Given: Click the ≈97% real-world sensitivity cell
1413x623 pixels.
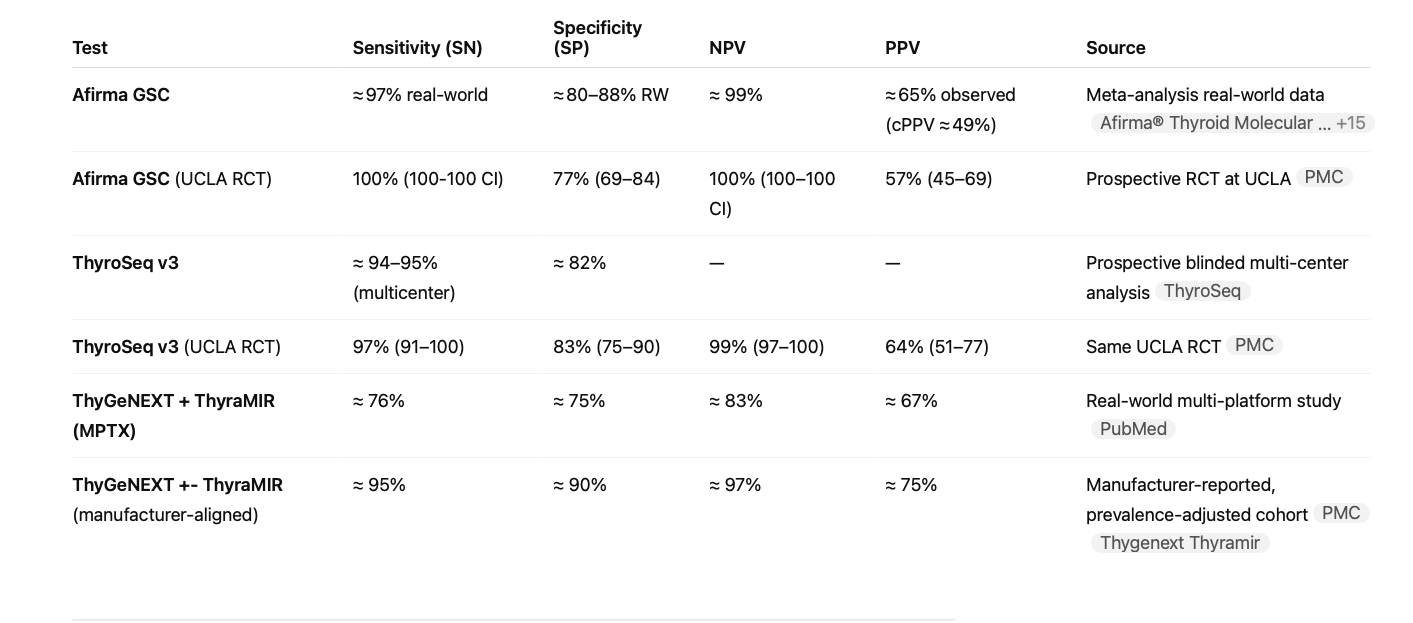Looking at the screenshot, I should pos(420,95).
